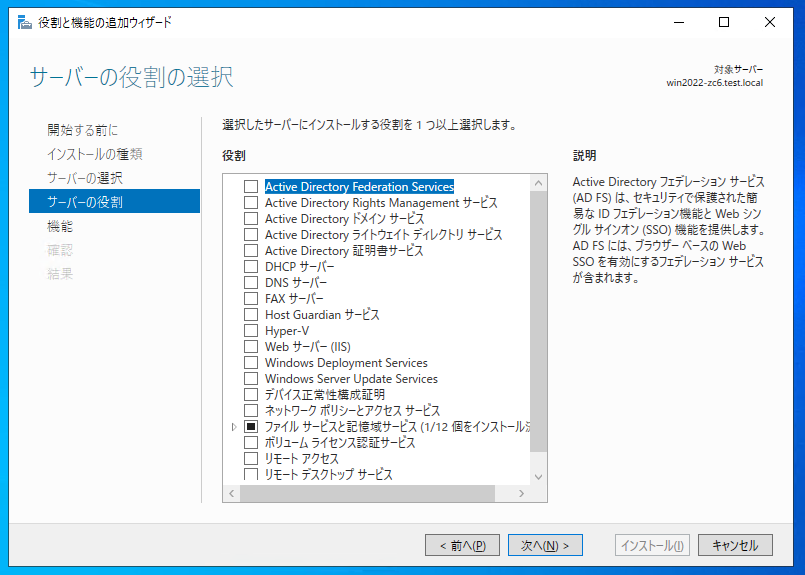Tick the FAX サーバー checkbox
This screenshot has width=805, height=575.
[251, 298]
